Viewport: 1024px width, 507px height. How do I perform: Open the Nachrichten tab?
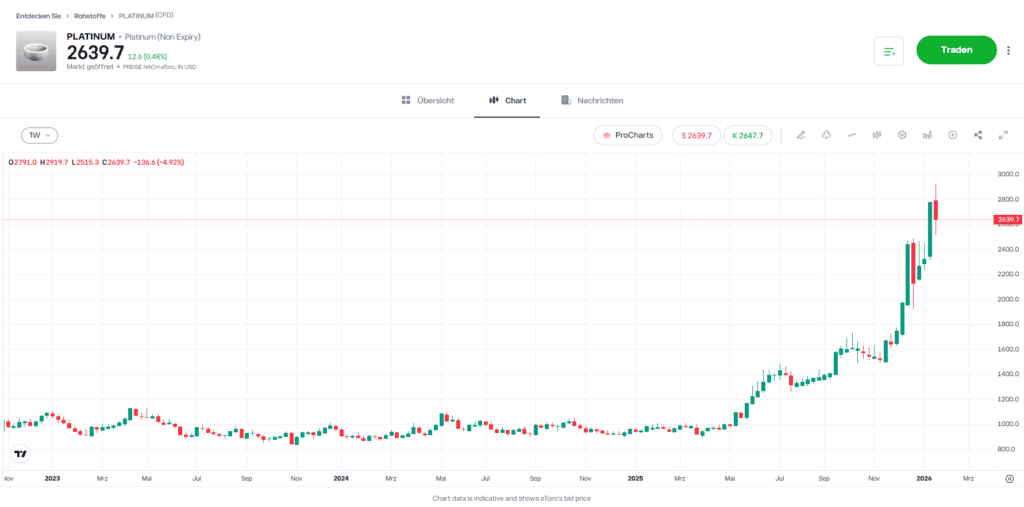[x=593, y=101]
